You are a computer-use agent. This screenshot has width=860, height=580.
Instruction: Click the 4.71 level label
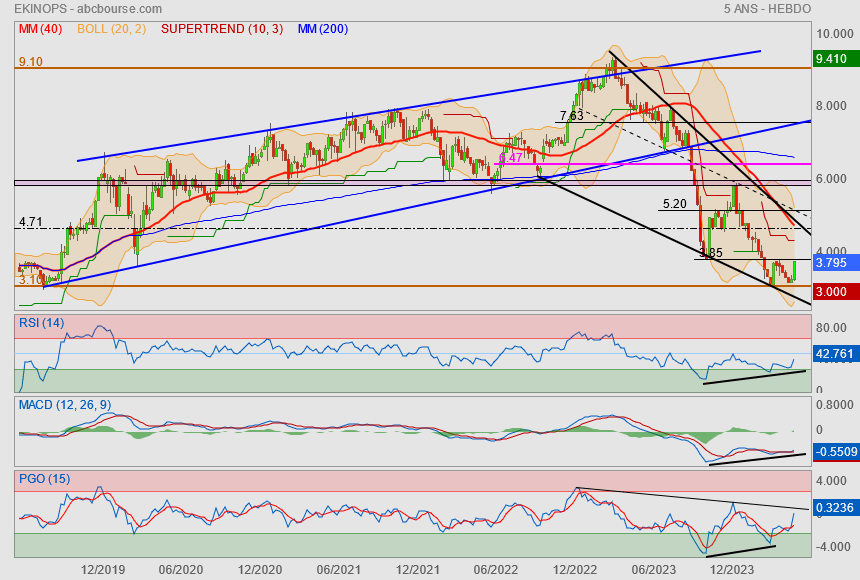[31, 222]
